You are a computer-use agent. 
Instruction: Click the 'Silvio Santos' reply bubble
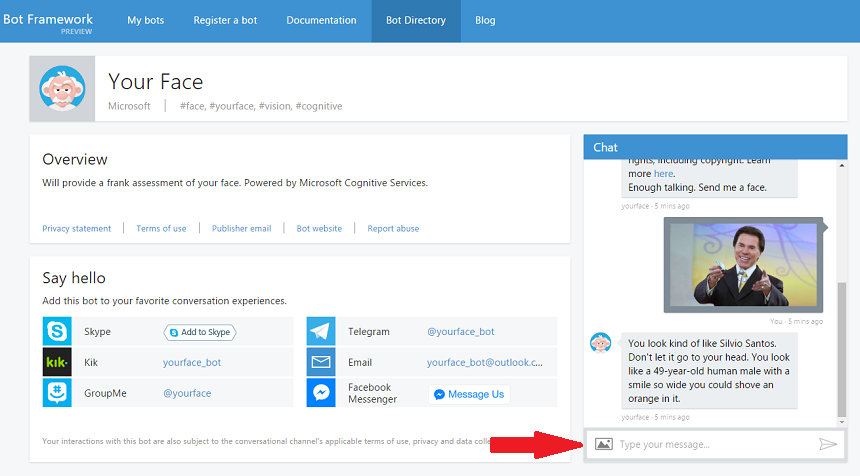[709, 371]
